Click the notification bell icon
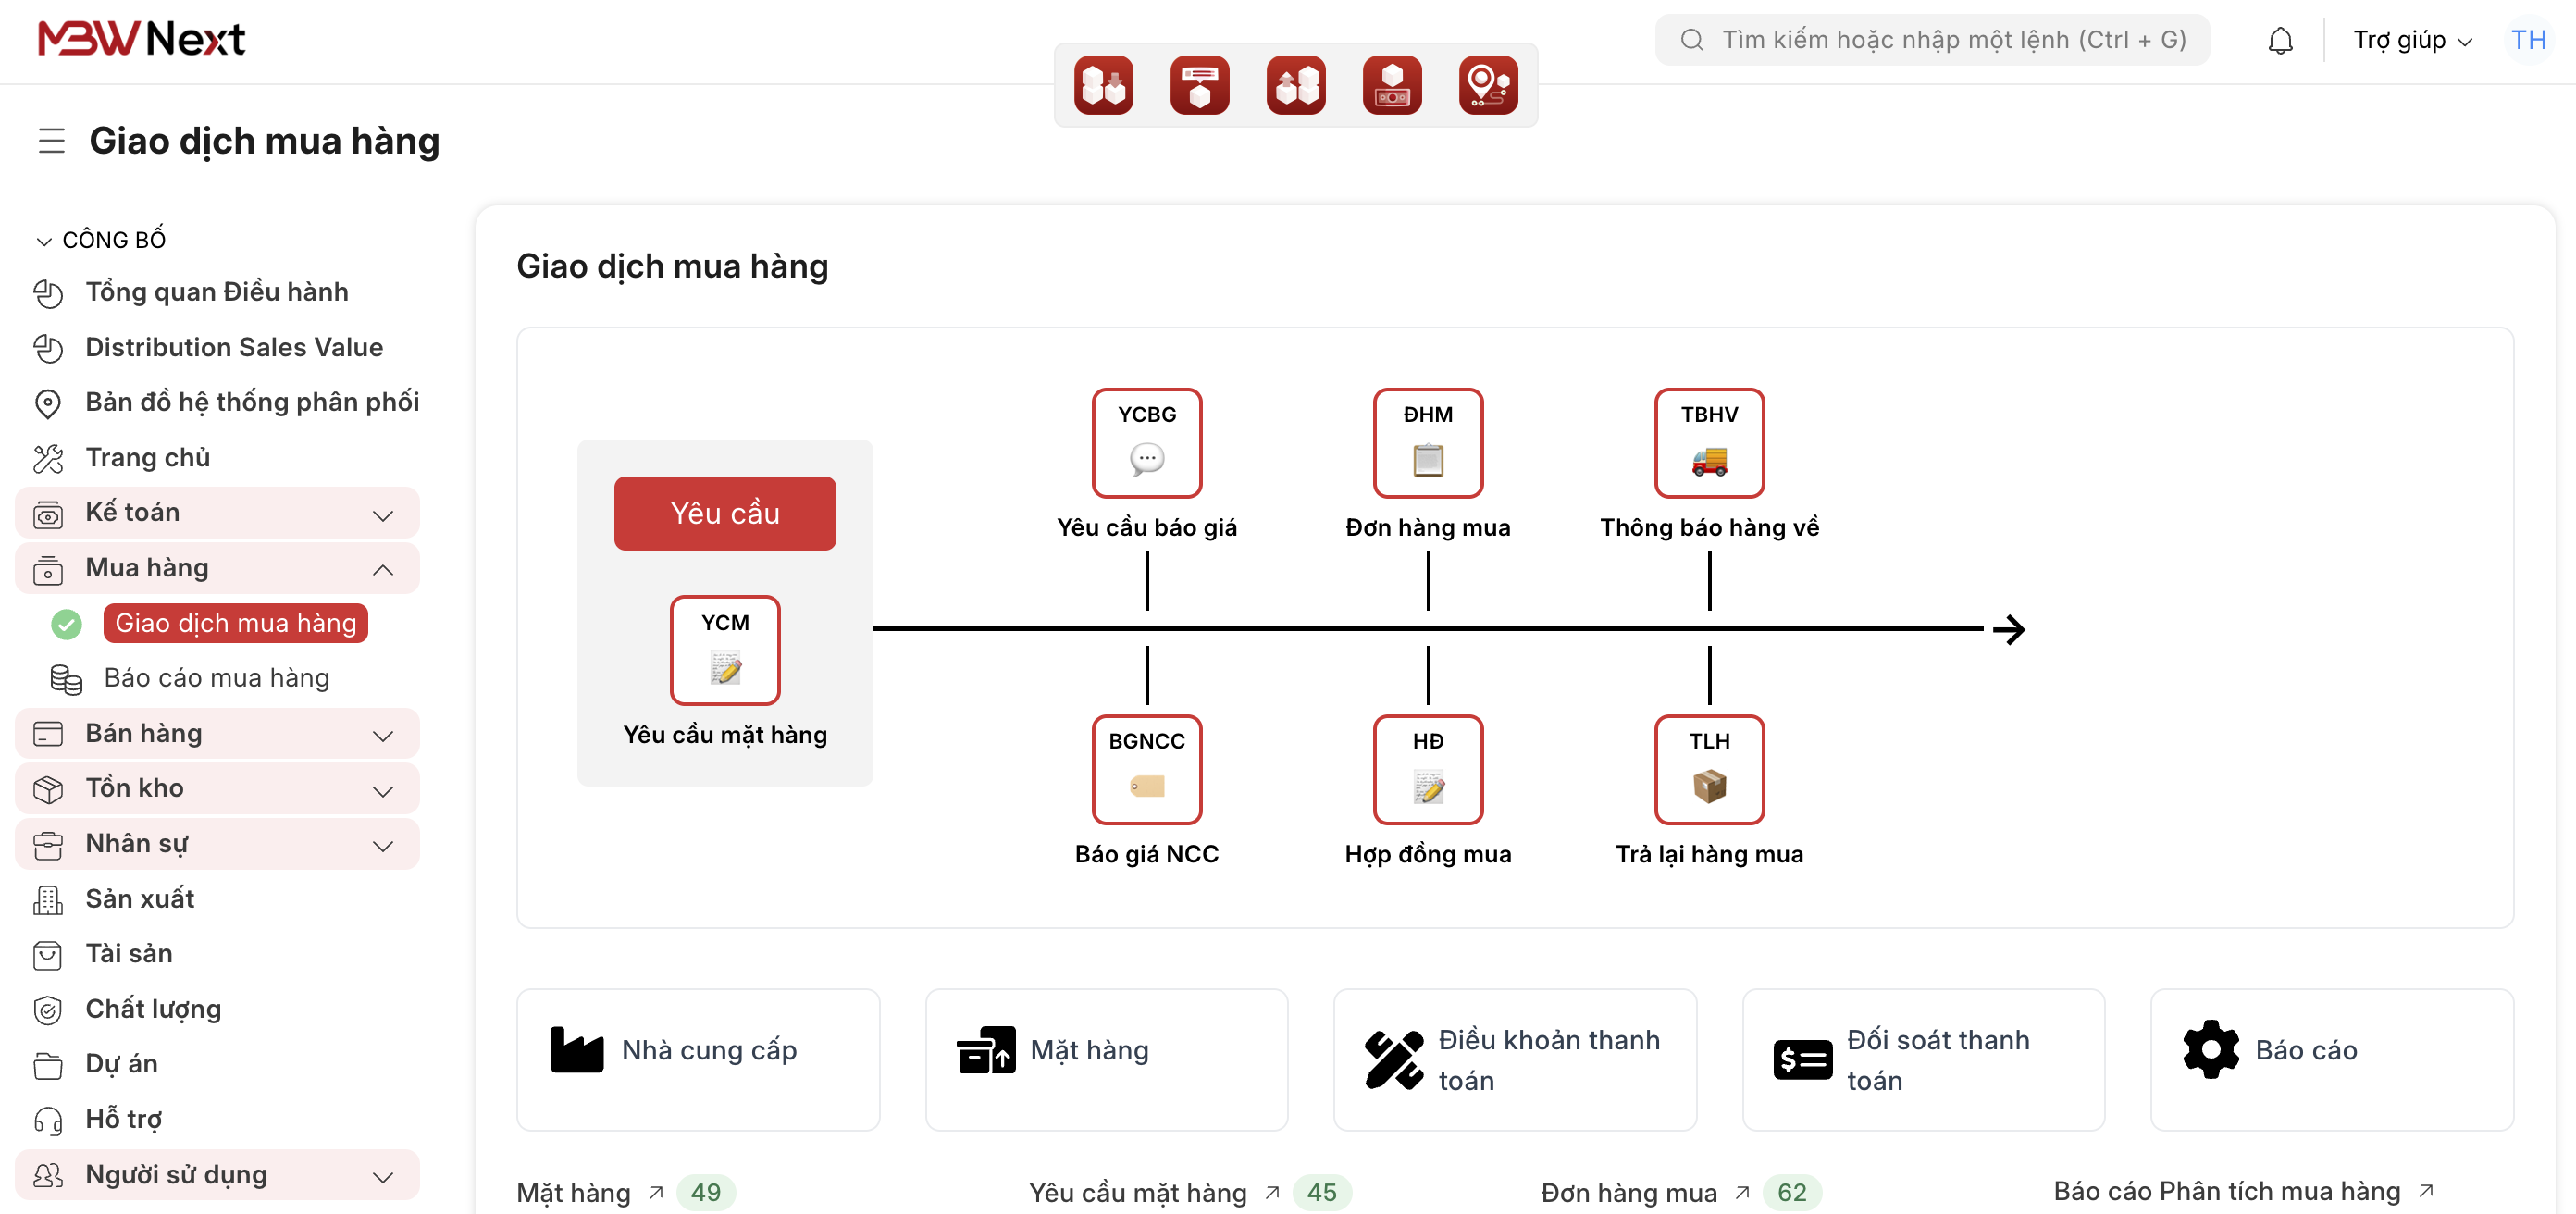Screen dimensions: 2576x1214 pyautogui.click(x=2279, y=40)
